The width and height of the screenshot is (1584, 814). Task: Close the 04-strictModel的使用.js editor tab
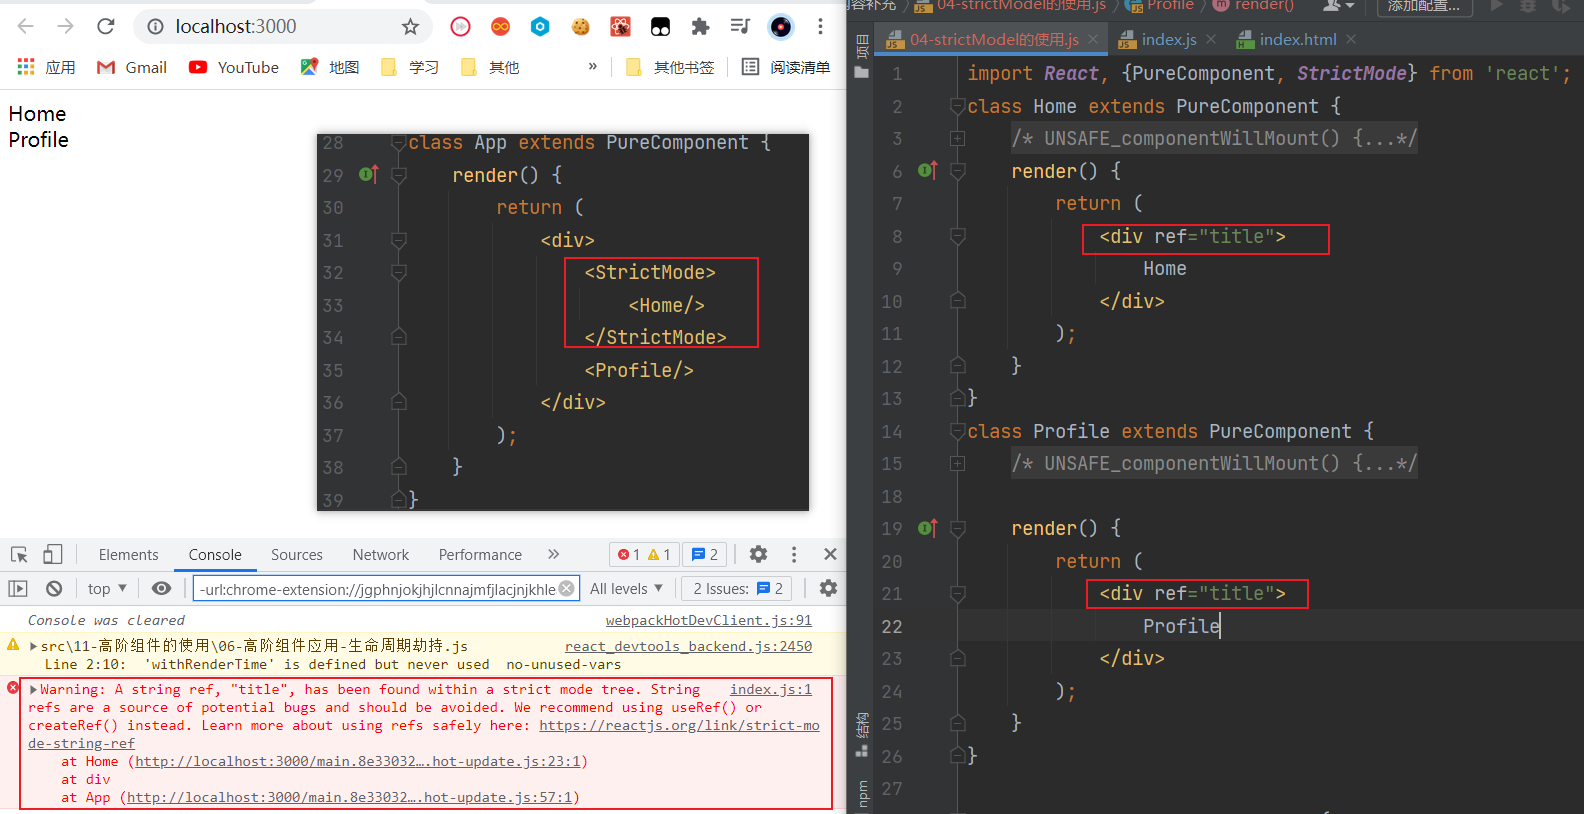click(x=1093, y=39)
